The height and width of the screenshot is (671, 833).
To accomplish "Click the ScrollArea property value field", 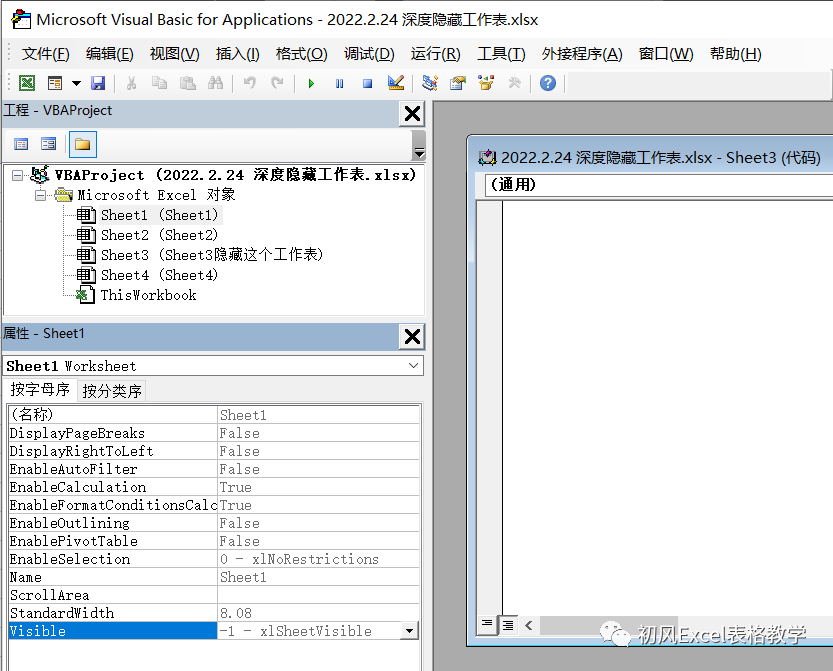I will click(x=318, y=595).
